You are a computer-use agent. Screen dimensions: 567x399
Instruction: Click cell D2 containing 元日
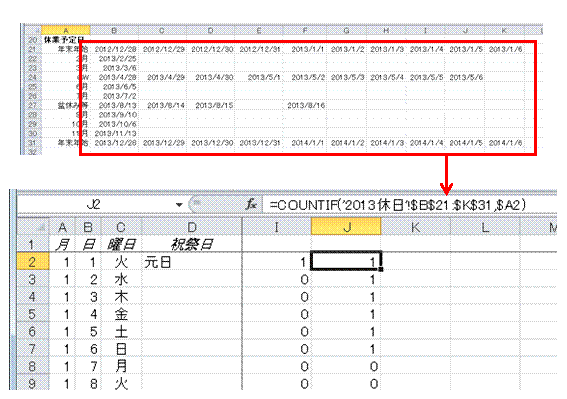point(192,262)
